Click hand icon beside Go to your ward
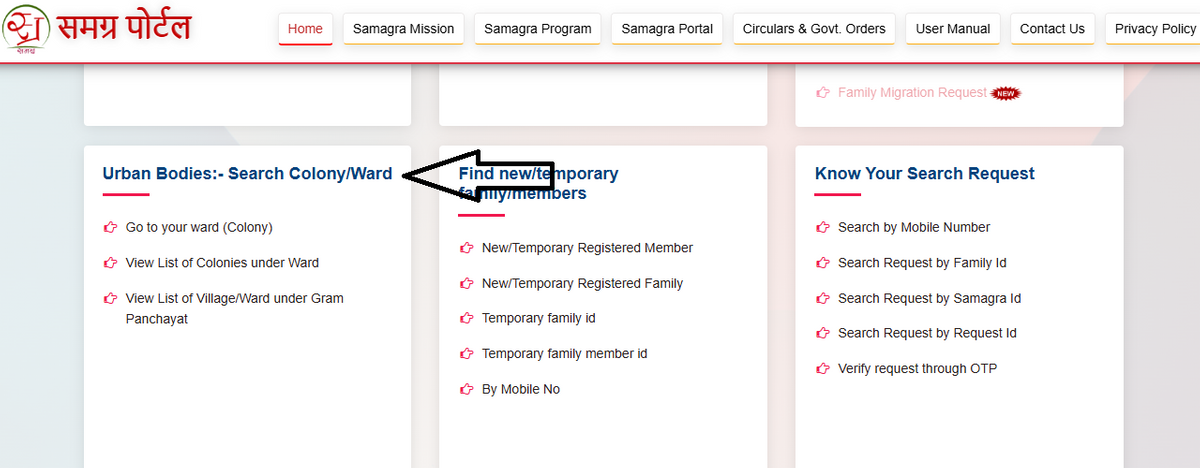Image resolution: width=1200 pixels, height=468 pixels. pyautogui.click(x=111, y=227)
